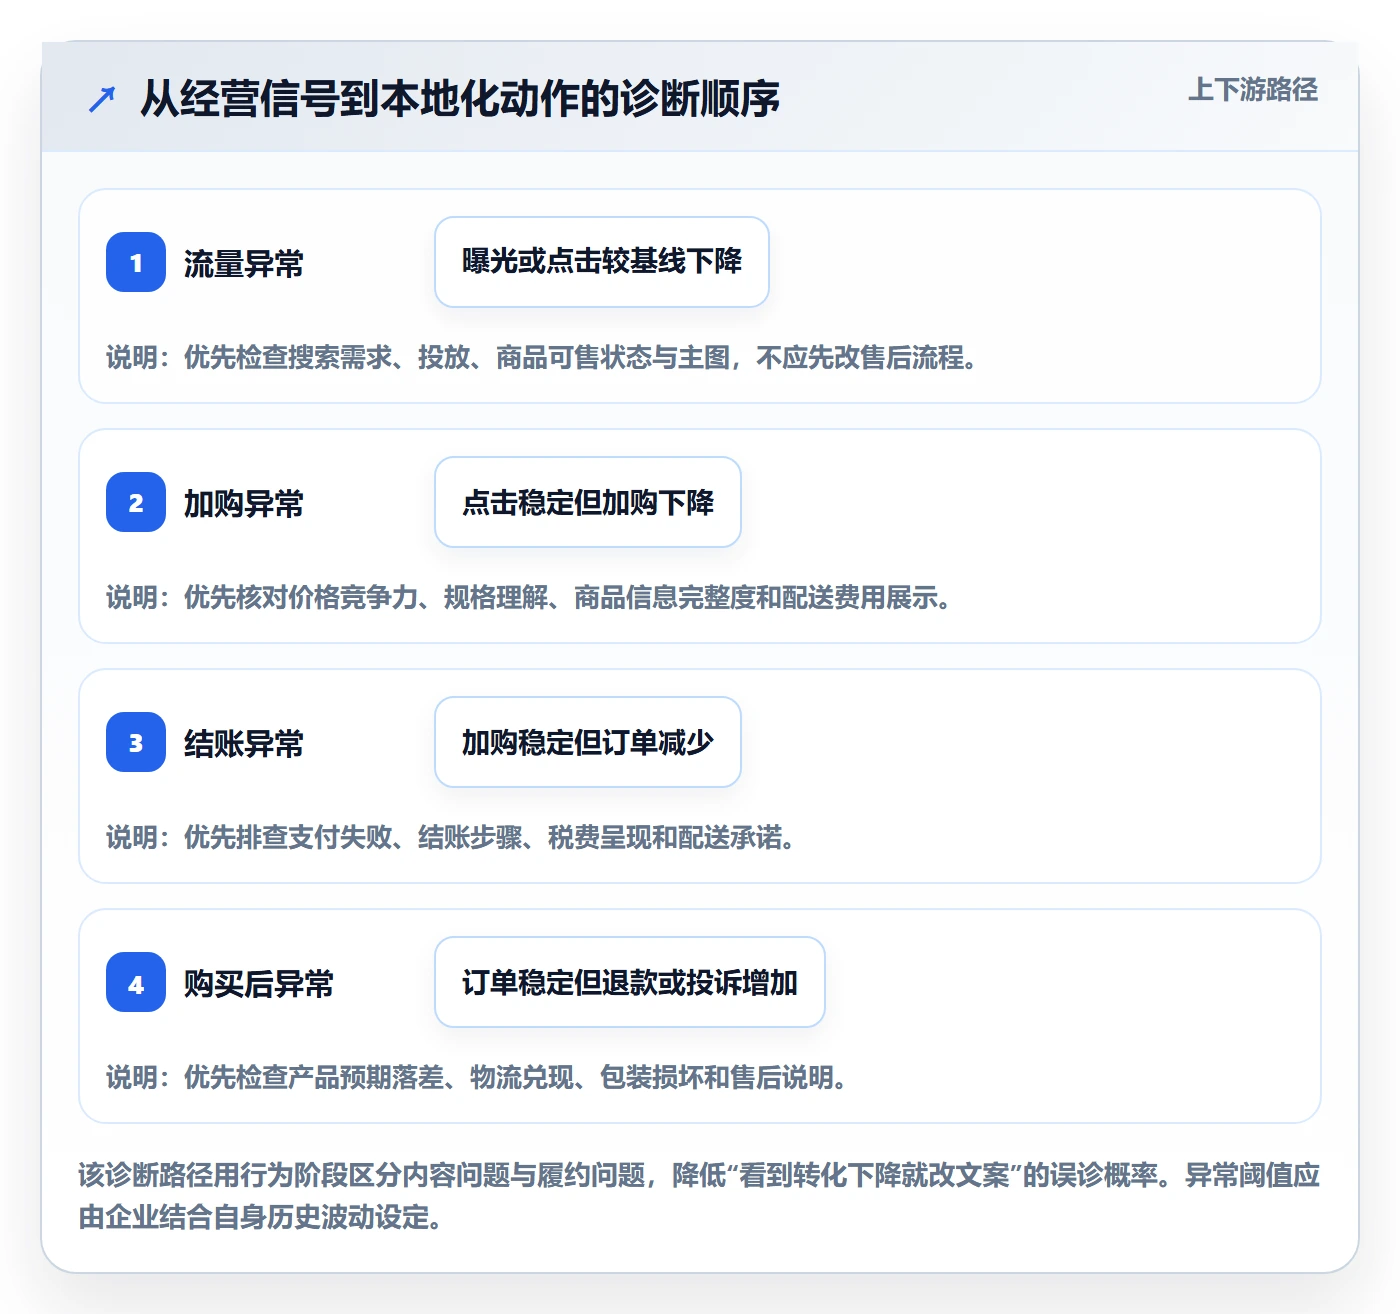The width and height of the screenshot is (1400, 1314).
Task: Click the step 1 number badge
Action: pos(136,262)
